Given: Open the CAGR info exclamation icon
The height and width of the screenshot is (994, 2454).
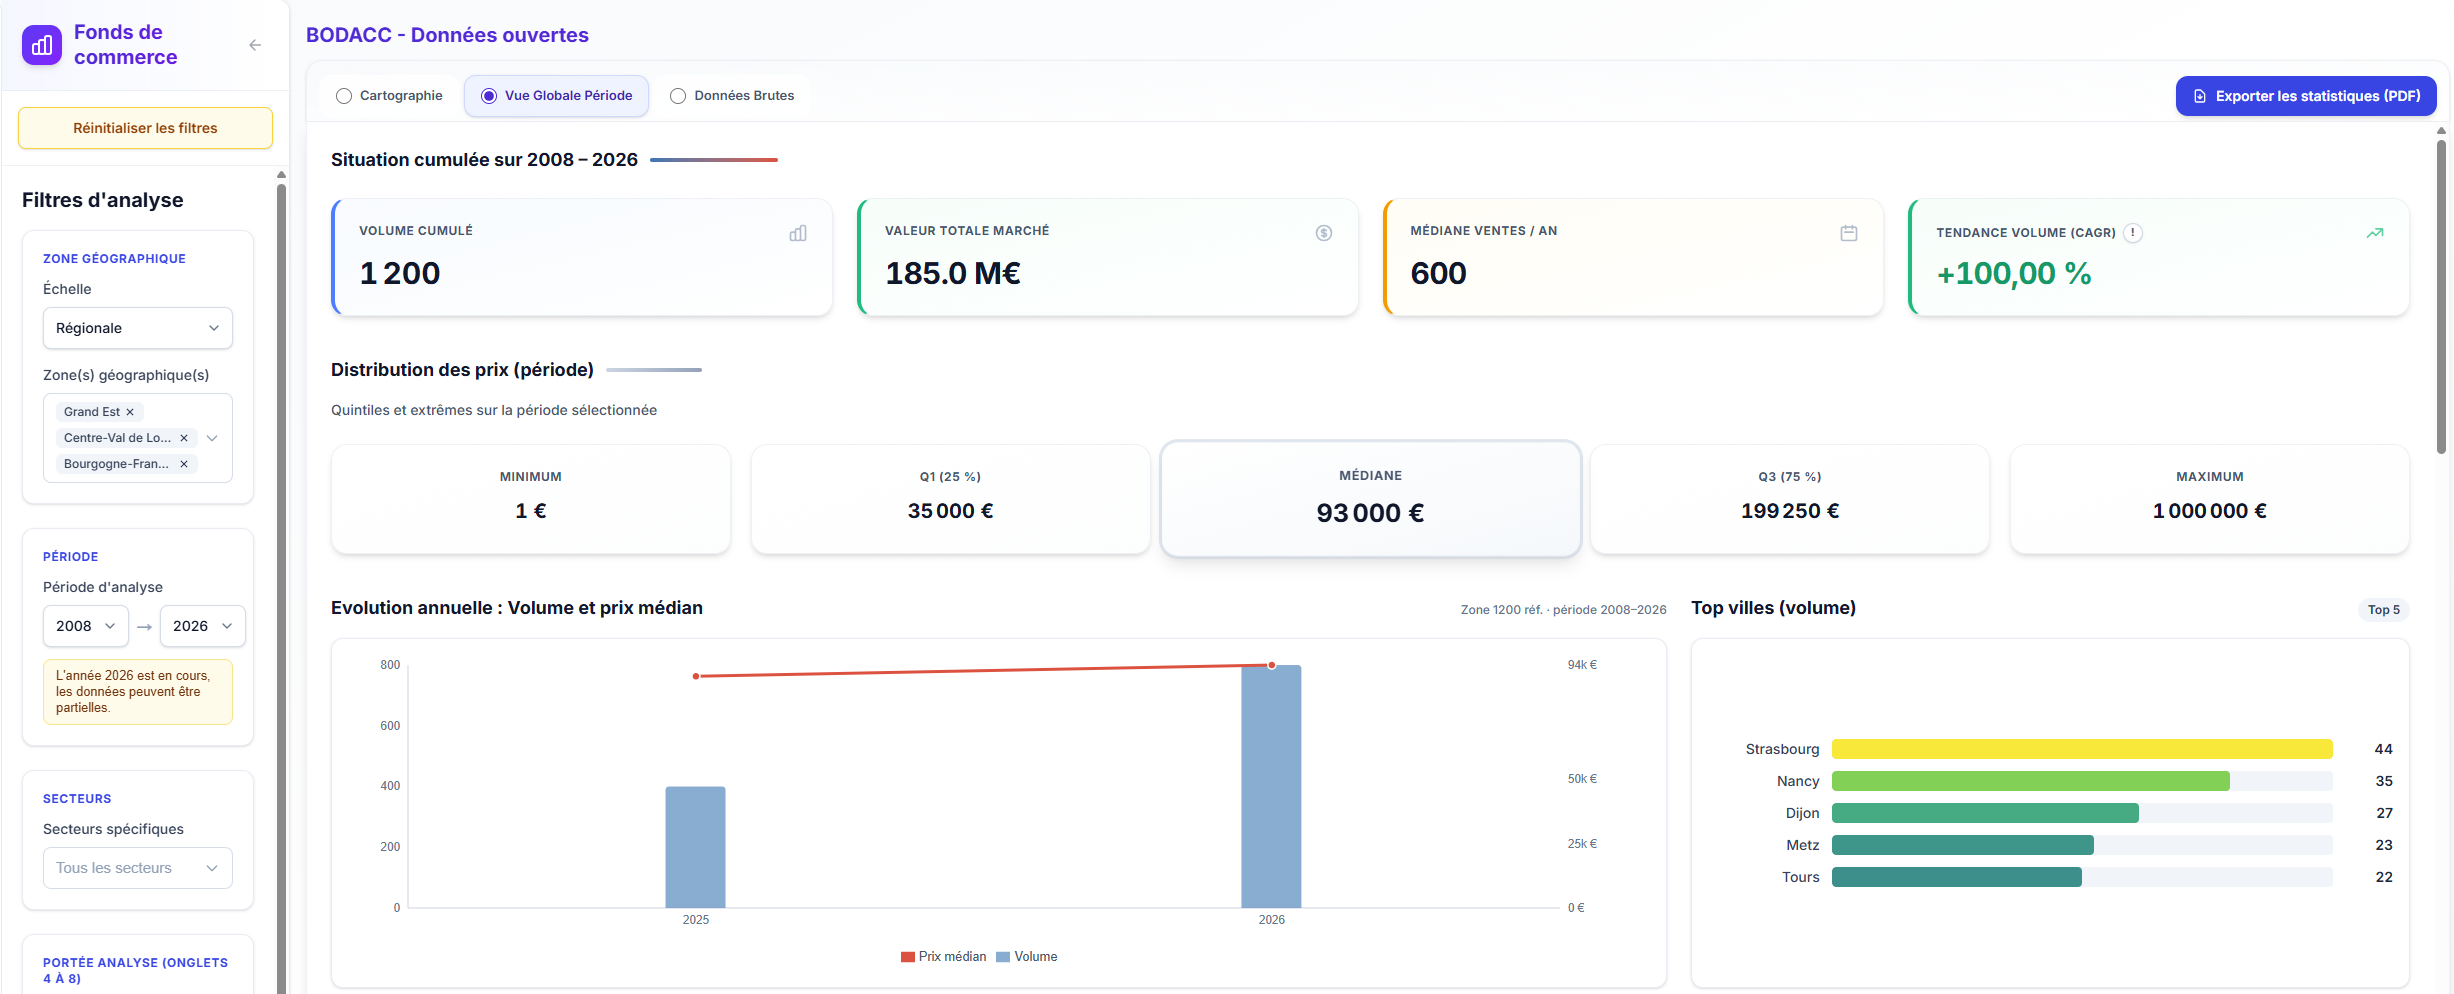Looking at the screenshot, I should pos(2133,233).
